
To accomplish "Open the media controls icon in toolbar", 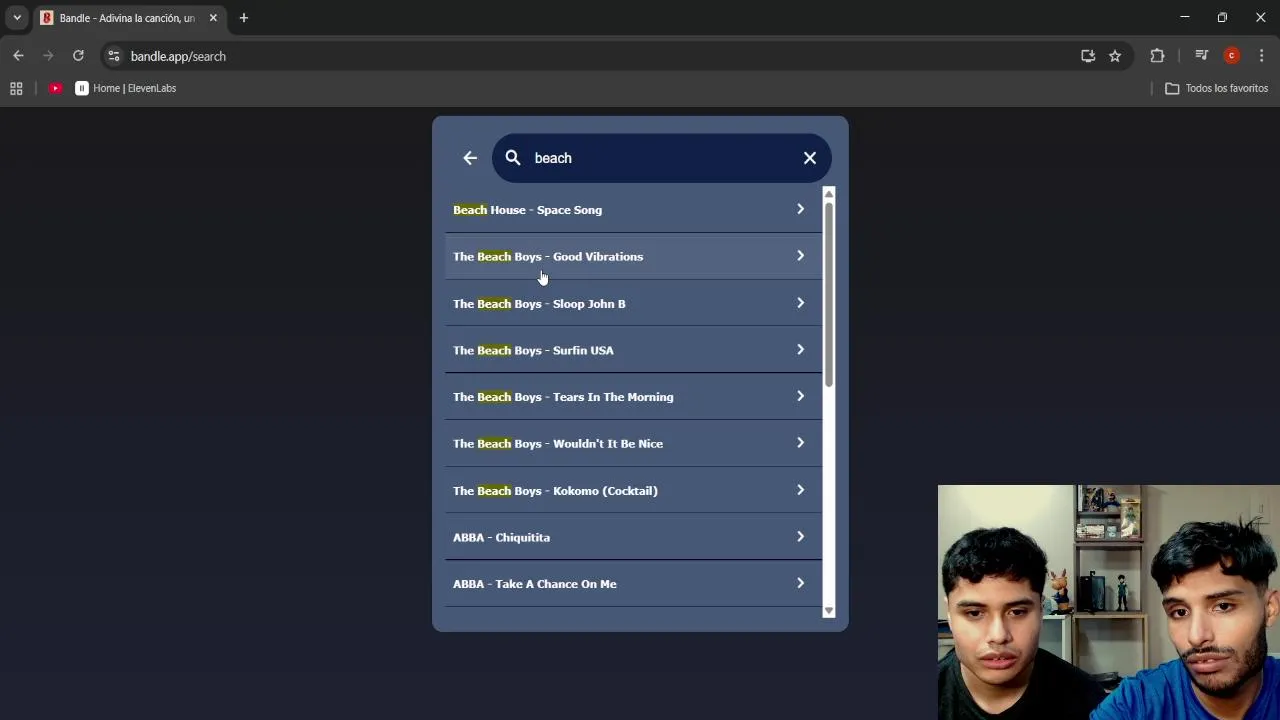I will click(1202, 56).
